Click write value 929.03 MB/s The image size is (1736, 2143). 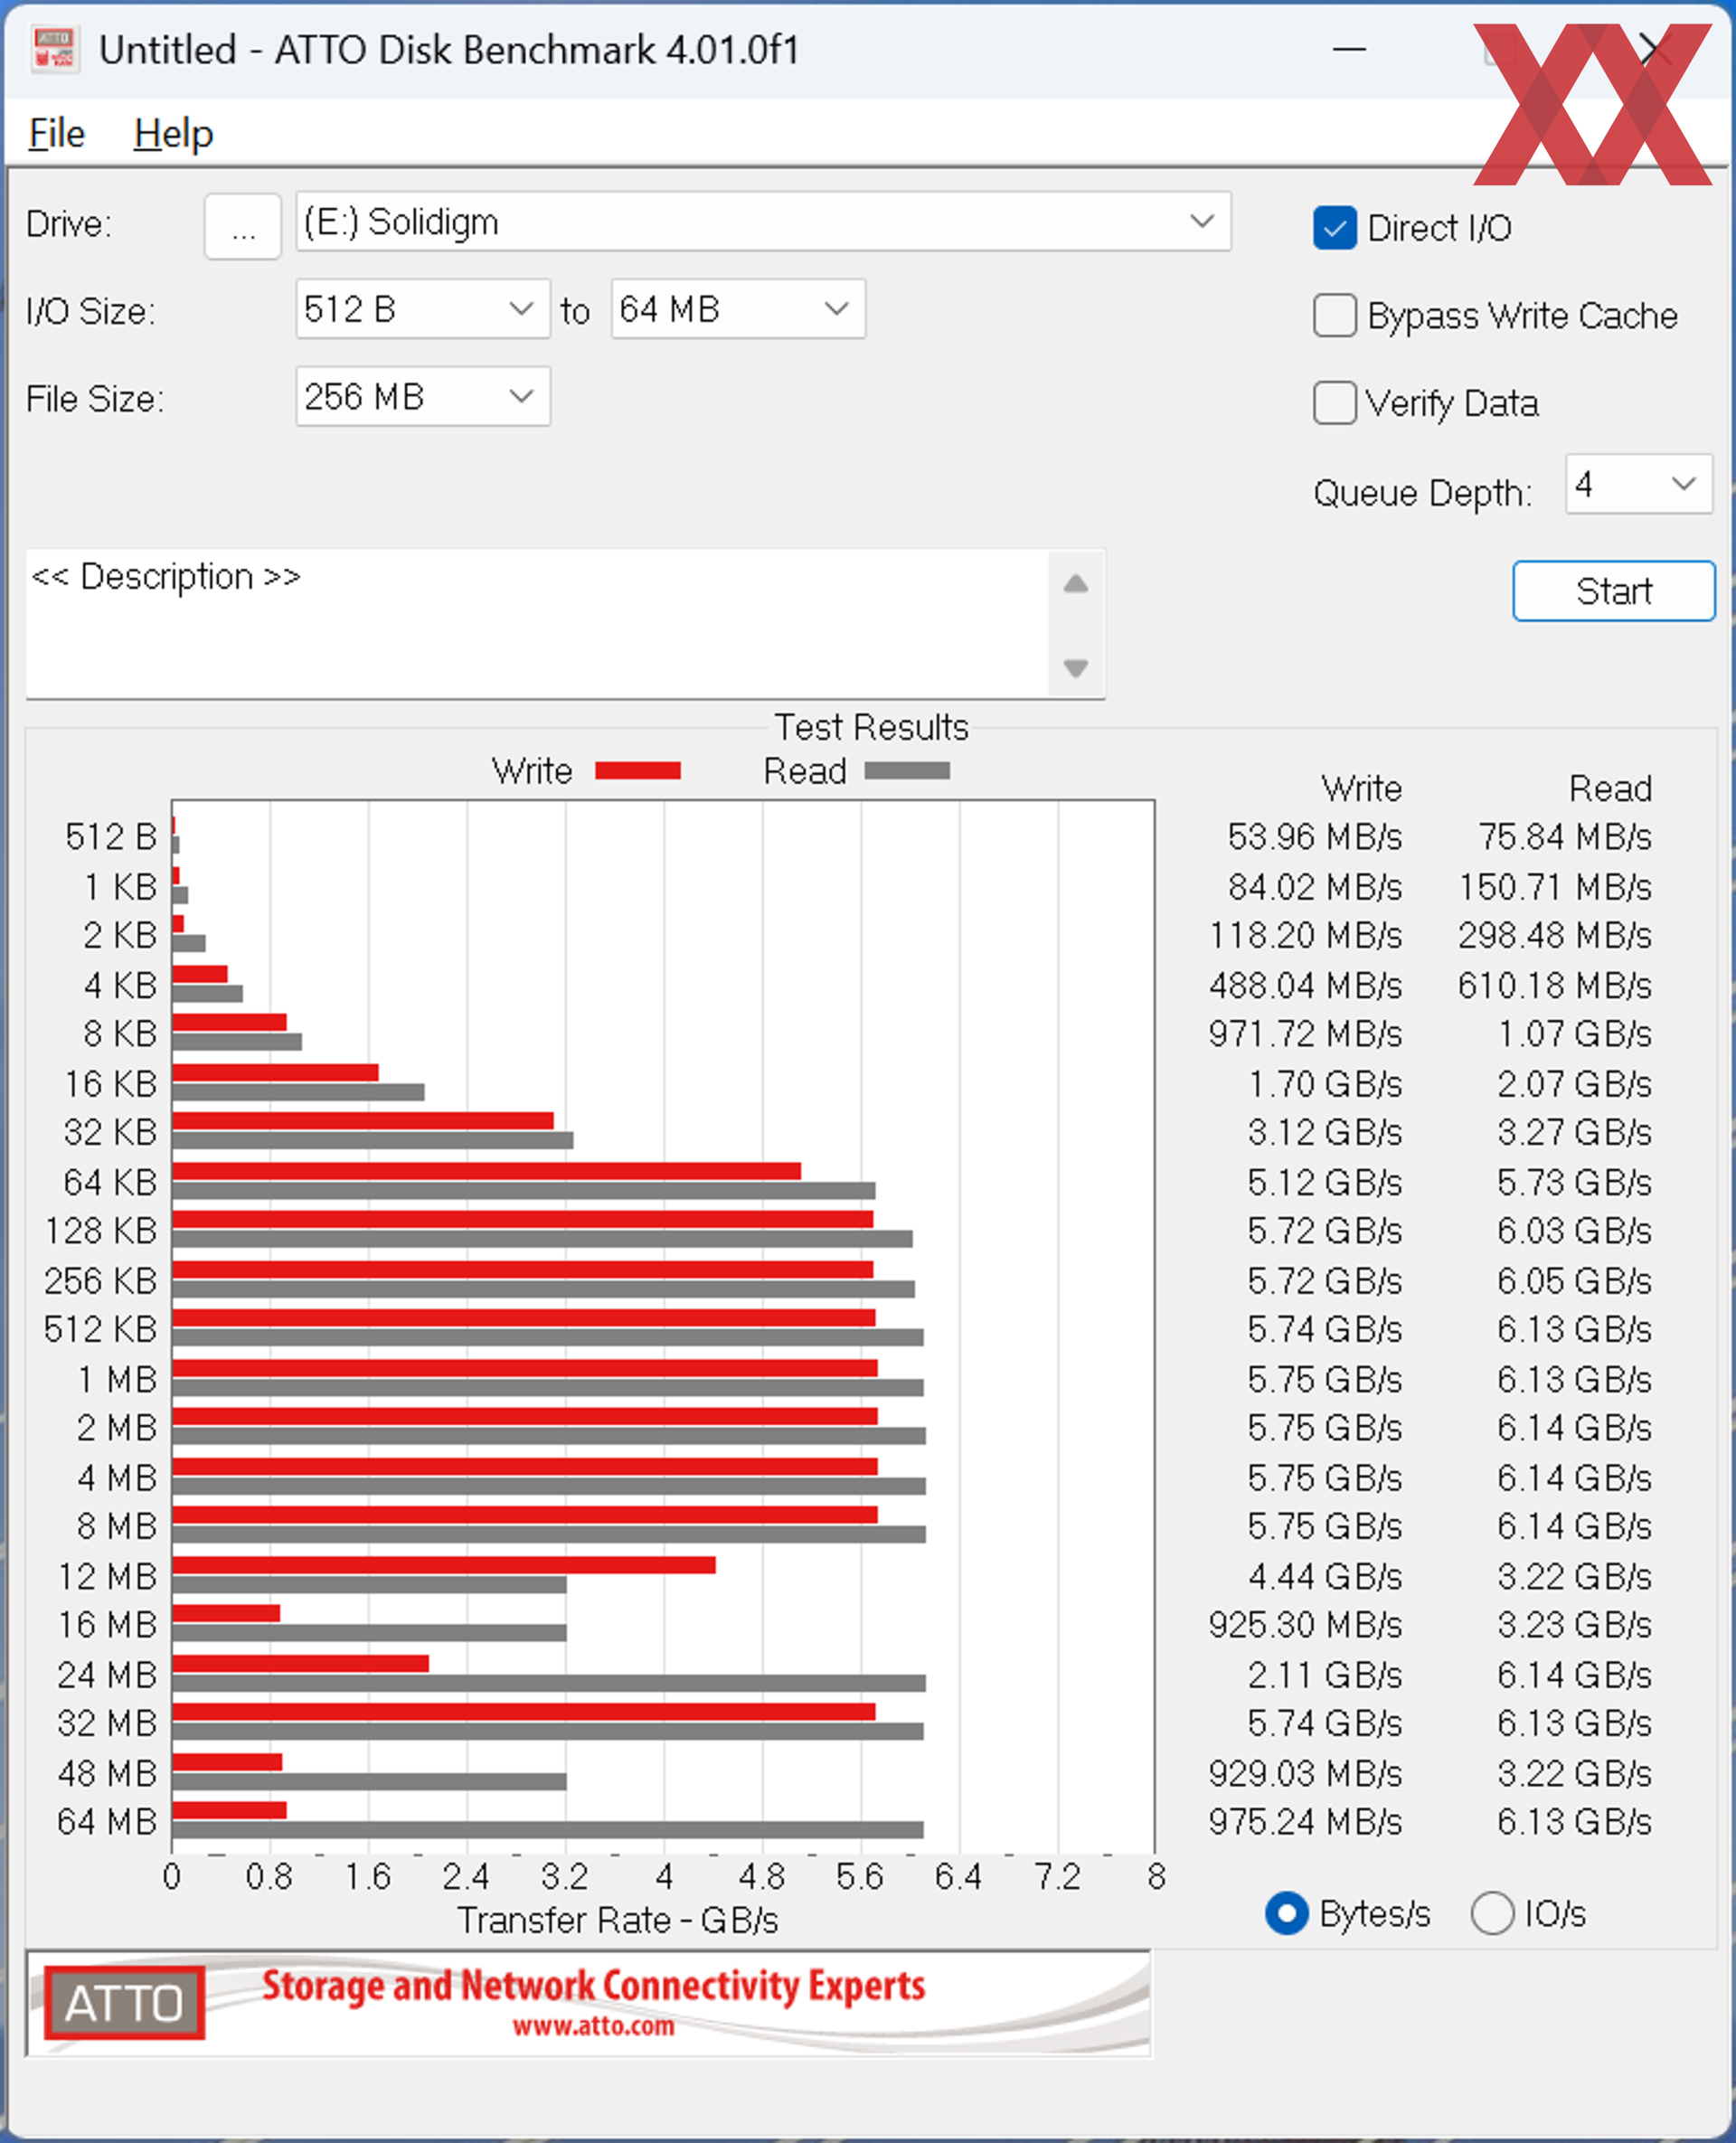(x=1305, y=1773)
